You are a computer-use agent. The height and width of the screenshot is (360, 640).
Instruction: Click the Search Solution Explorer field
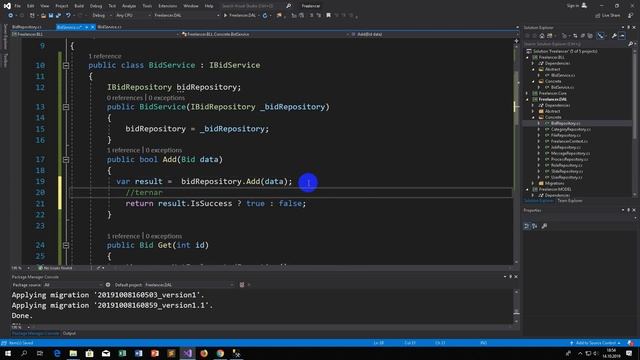579,44
